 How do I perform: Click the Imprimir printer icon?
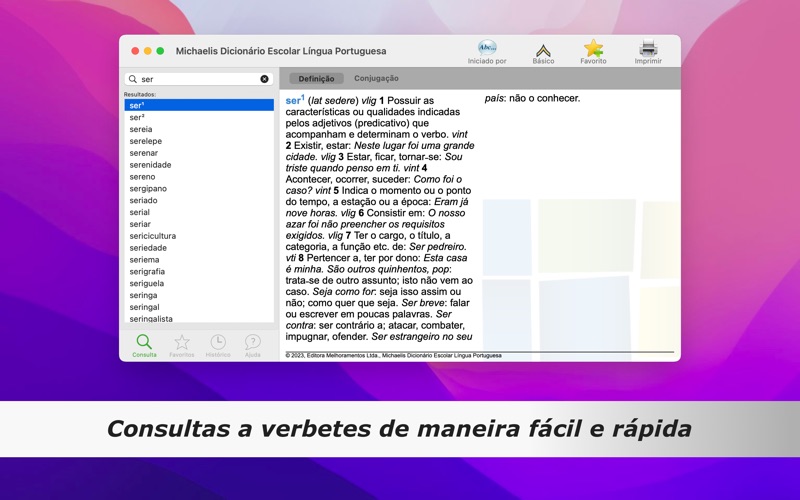(x=648, y=48)
